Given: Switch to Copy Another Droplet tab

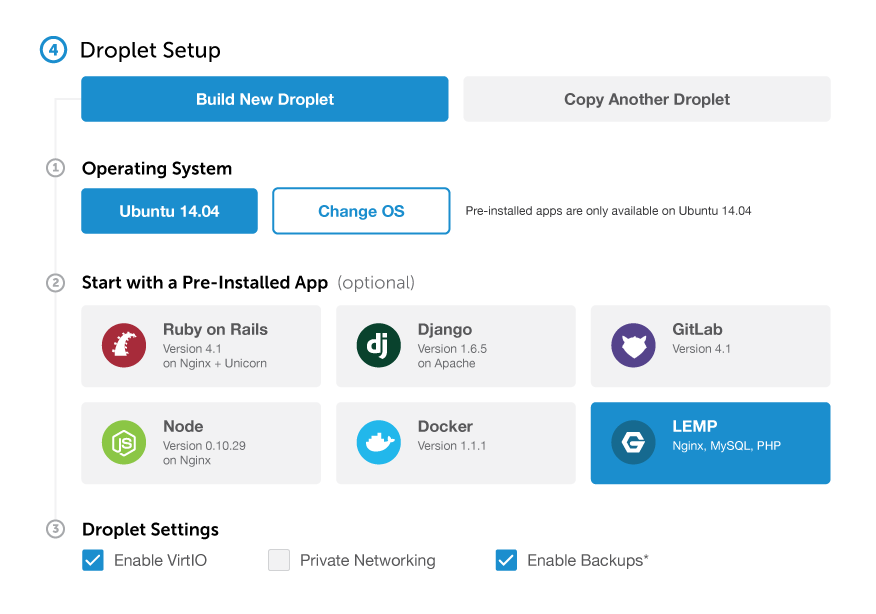Looking at the screenshot, I should pyautogui.click(x=647, y=99).
